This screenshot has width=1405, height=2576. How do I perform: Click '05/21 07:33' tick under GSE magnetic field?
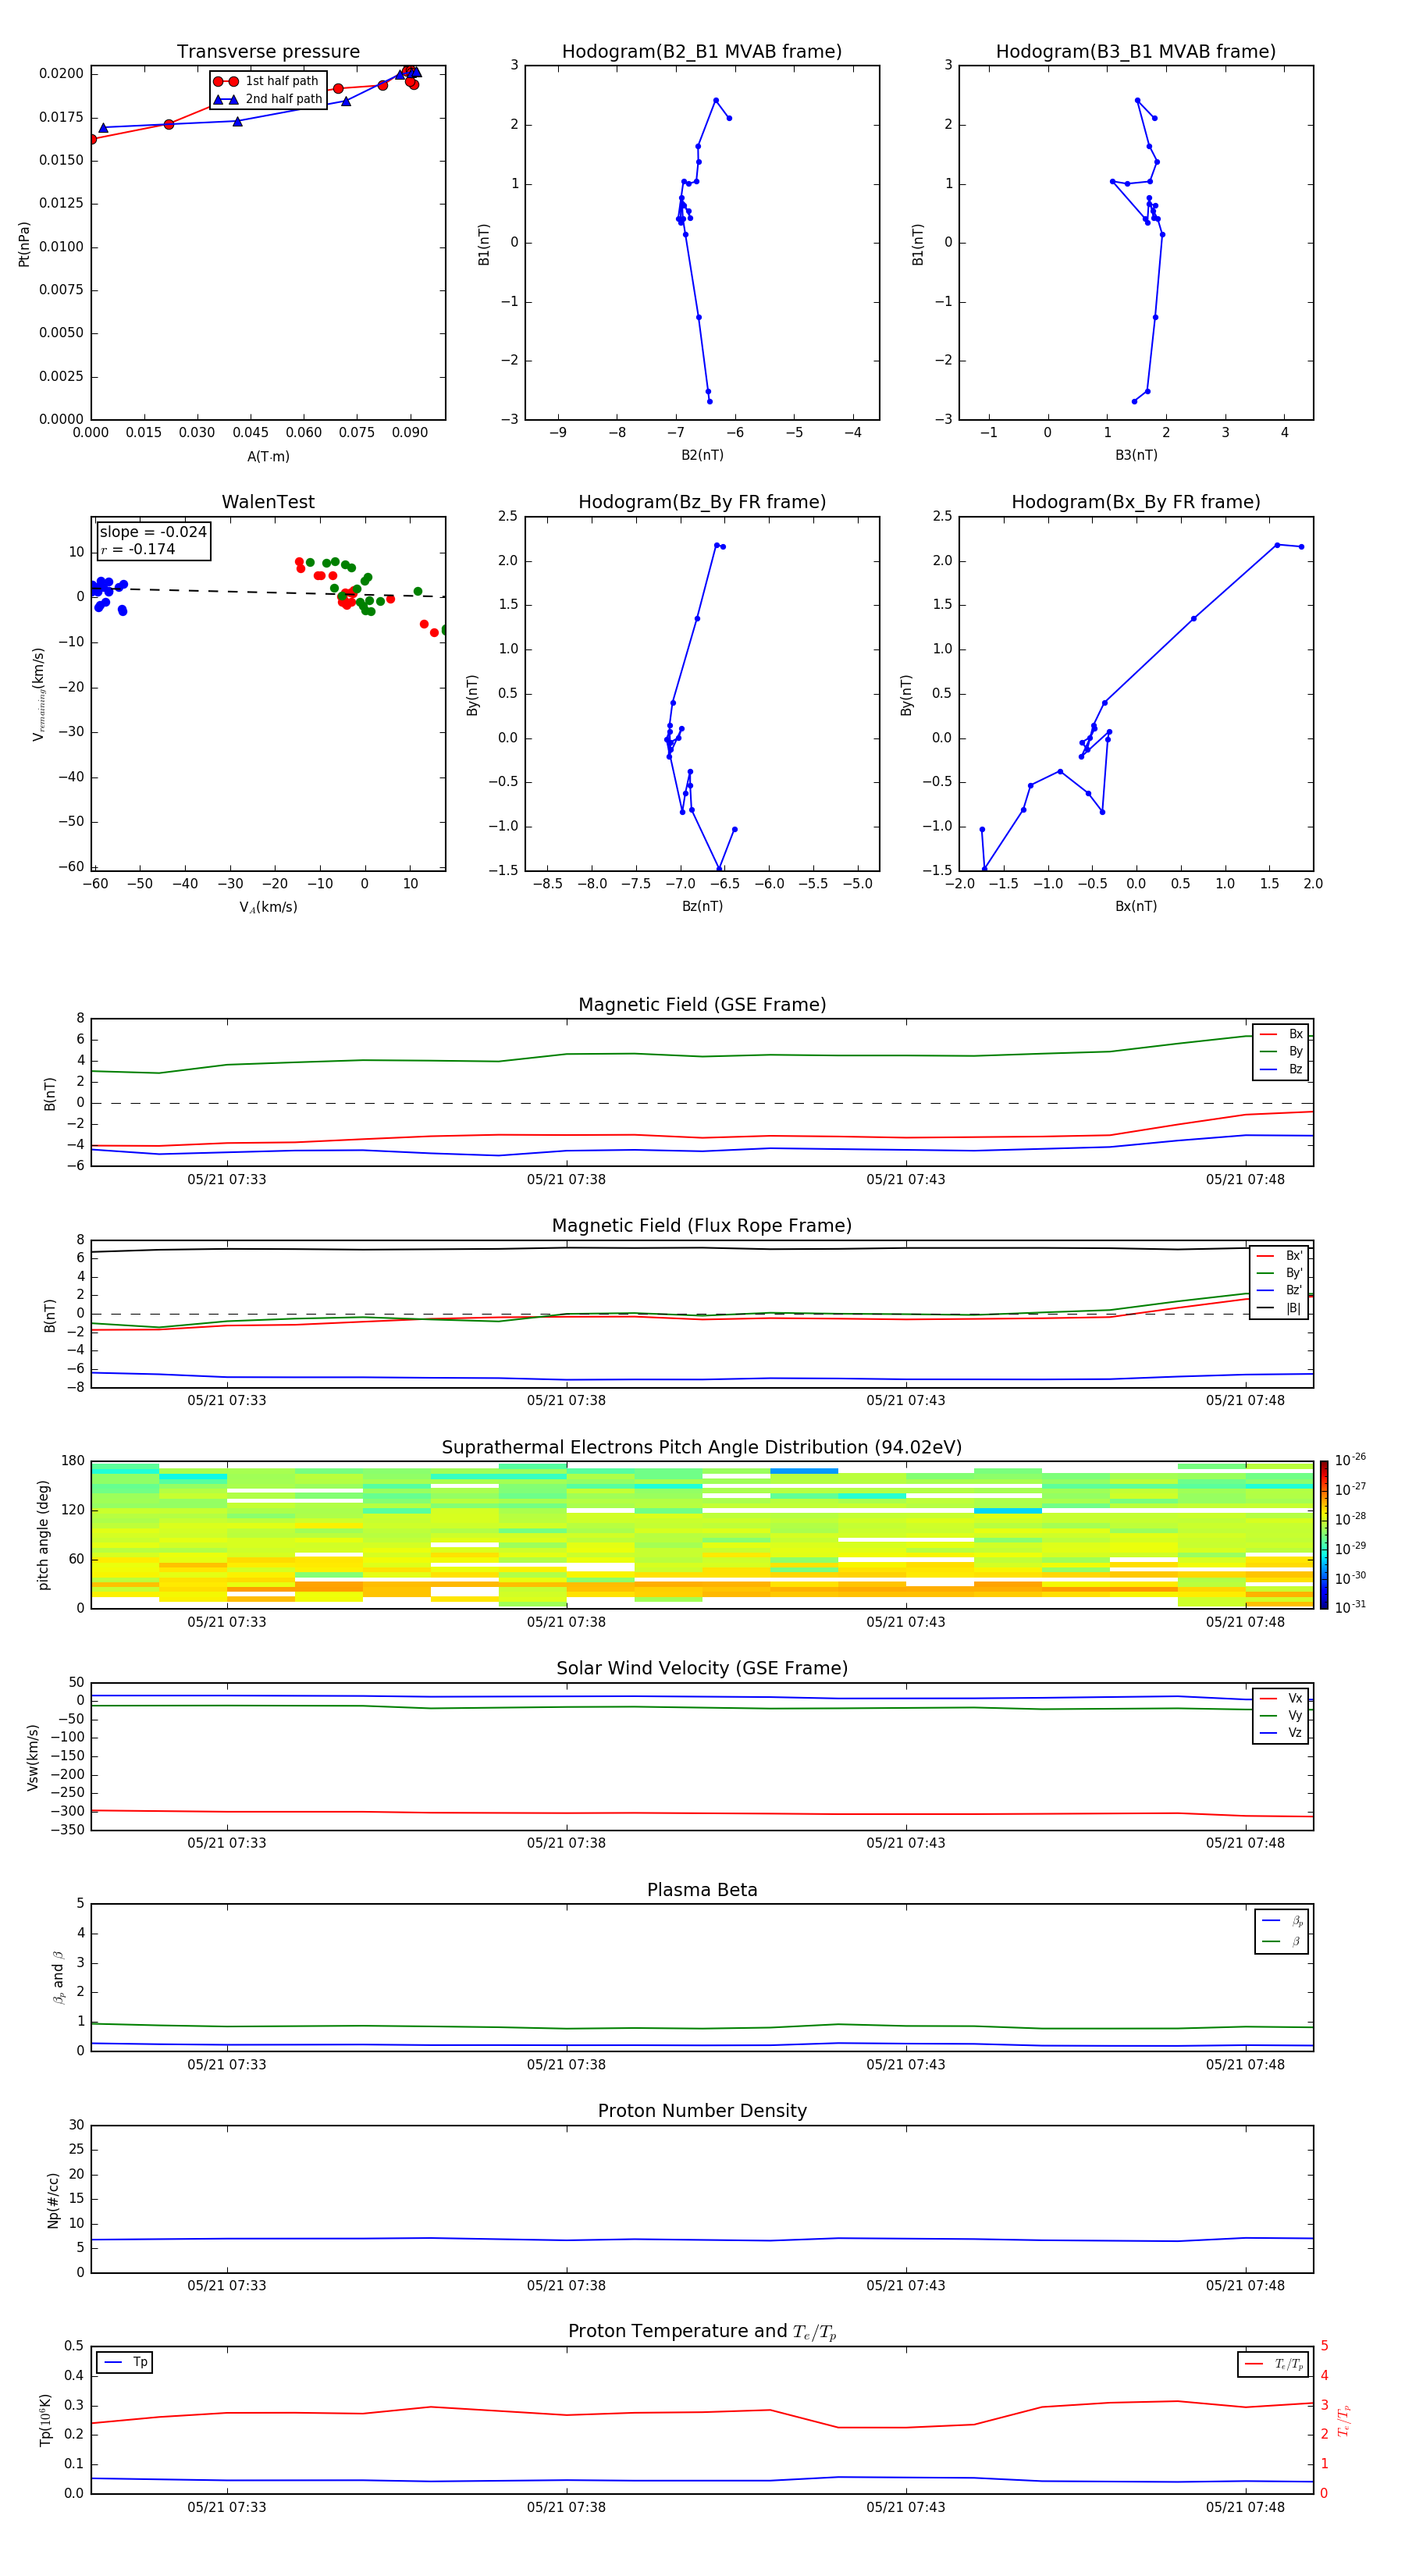click(227, 1179)
